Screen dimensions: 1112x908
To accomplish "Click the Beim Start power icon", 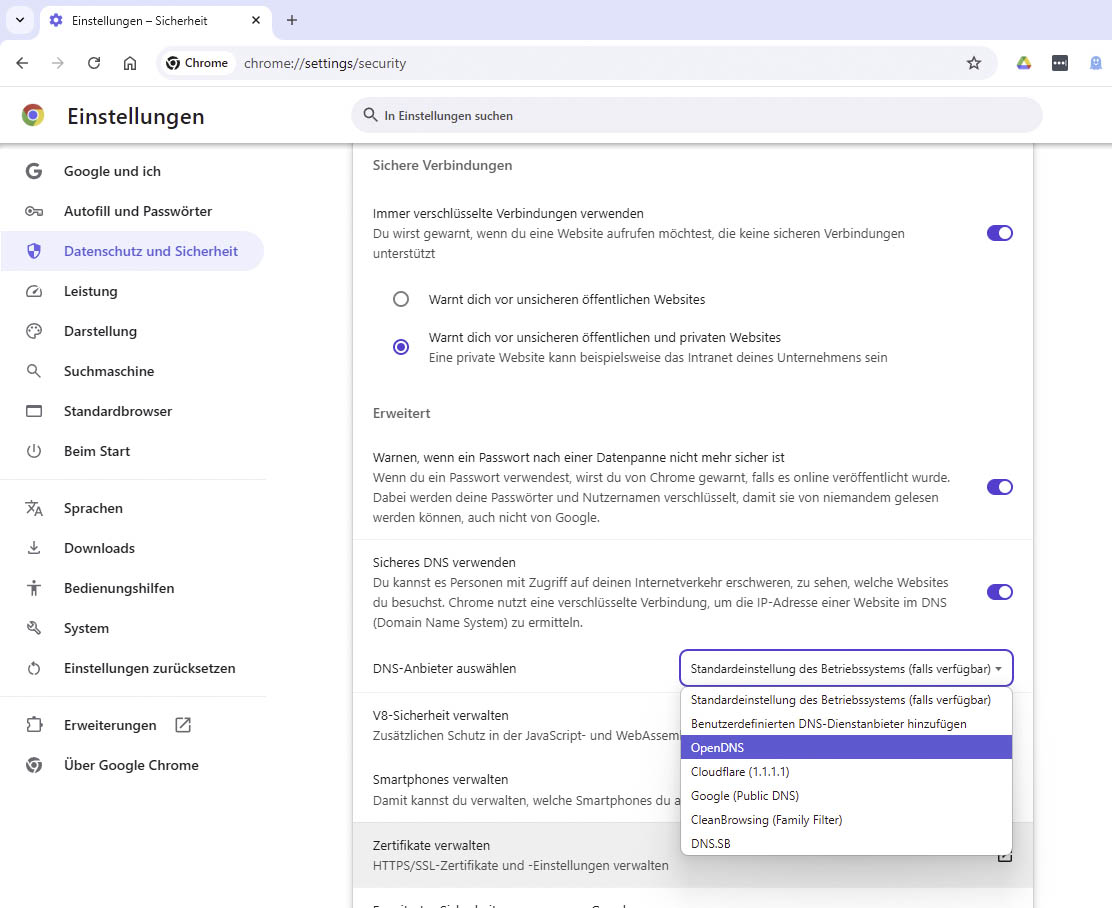I will pyautogui.click(x=34, y=451).
